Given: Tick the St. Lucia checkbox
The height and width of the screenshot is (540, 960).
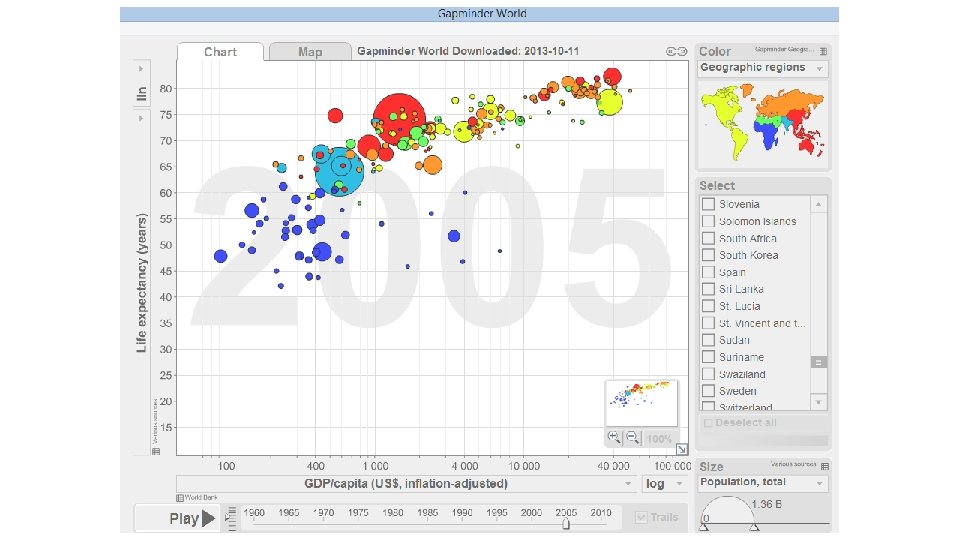Looking at the screenshot, I should tap(708, 306).
